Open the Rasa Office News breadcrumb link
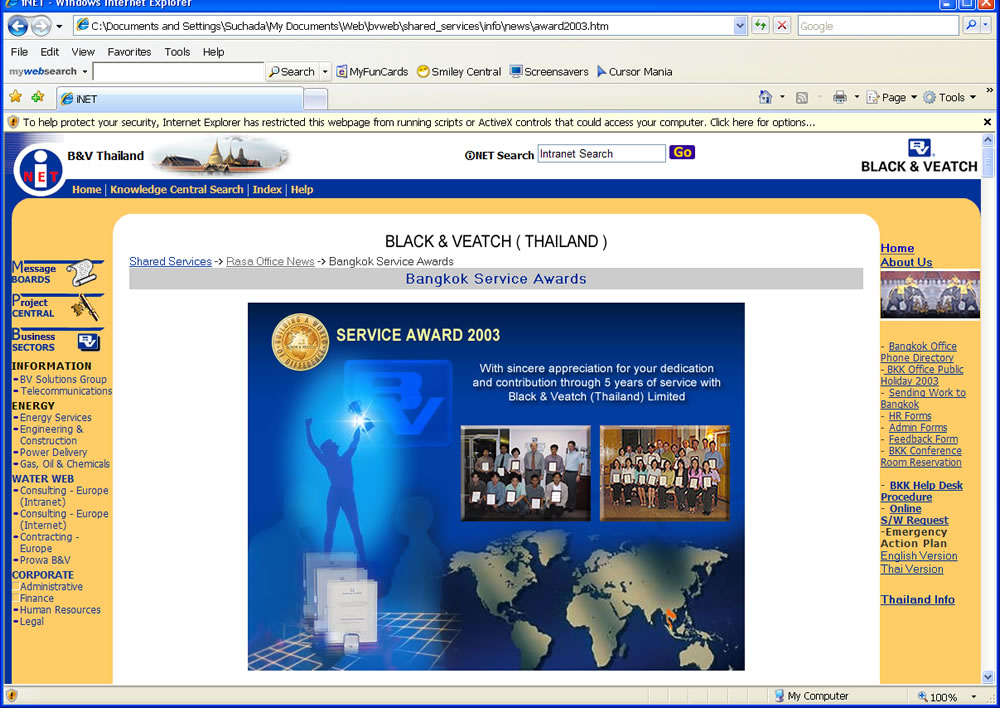Image resolution: width=1000 pixels, height=708 pixels. (x=270, y=262)
